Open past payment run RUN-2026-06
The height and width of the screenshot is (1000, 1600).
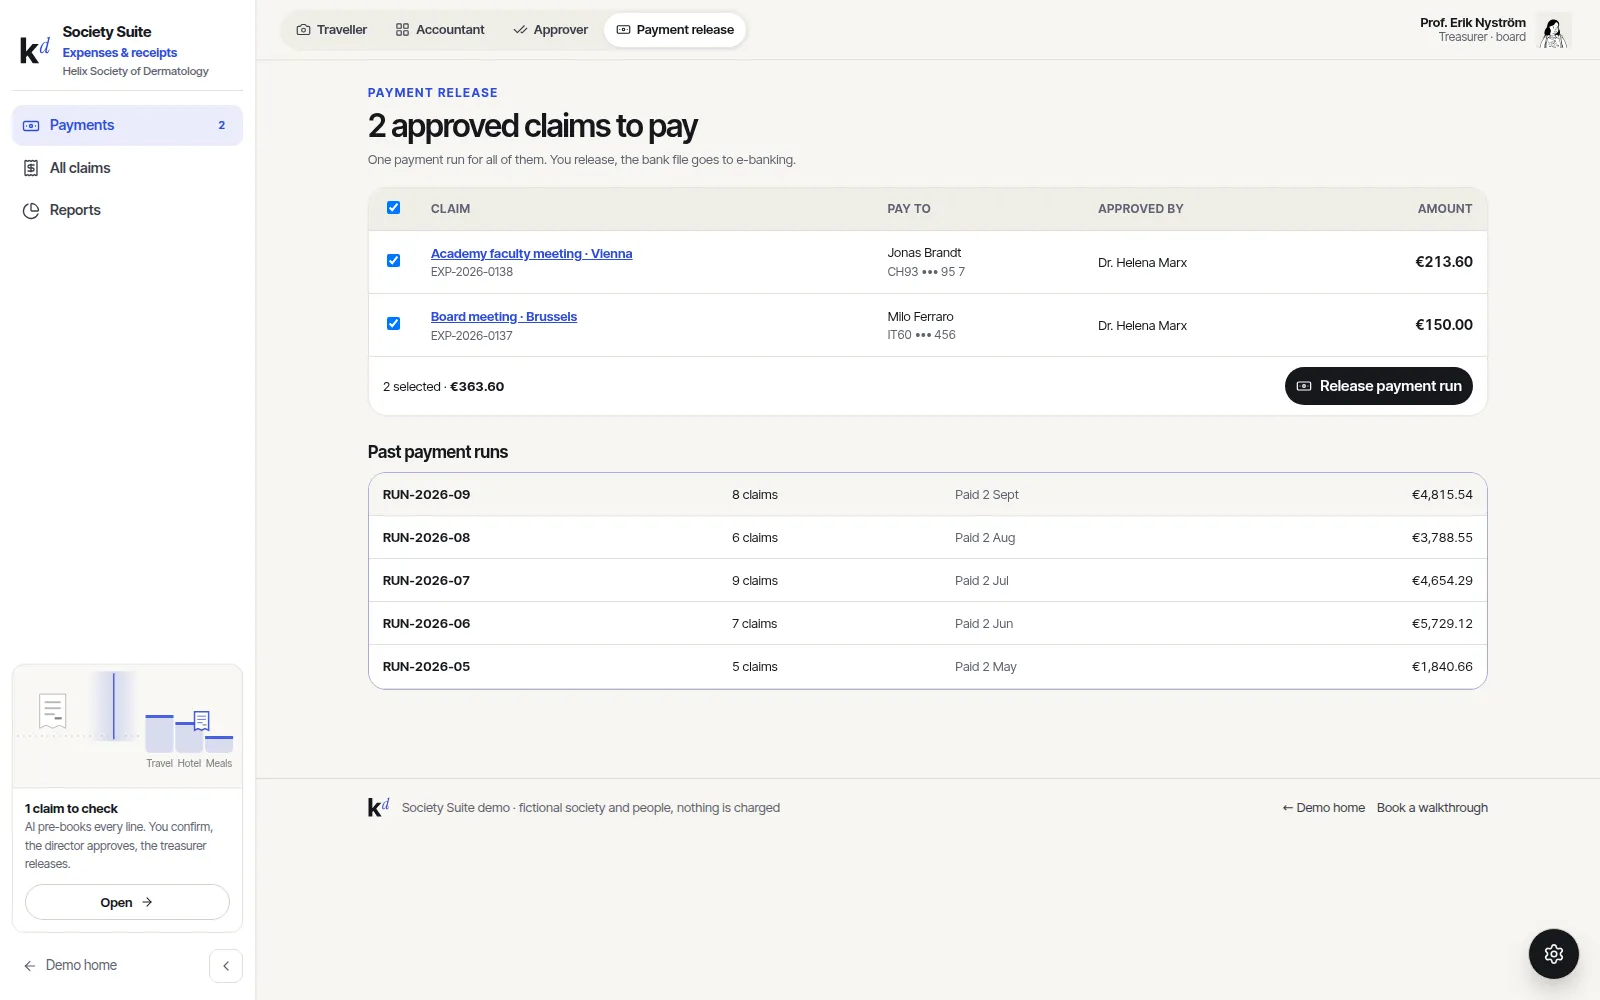927,624
